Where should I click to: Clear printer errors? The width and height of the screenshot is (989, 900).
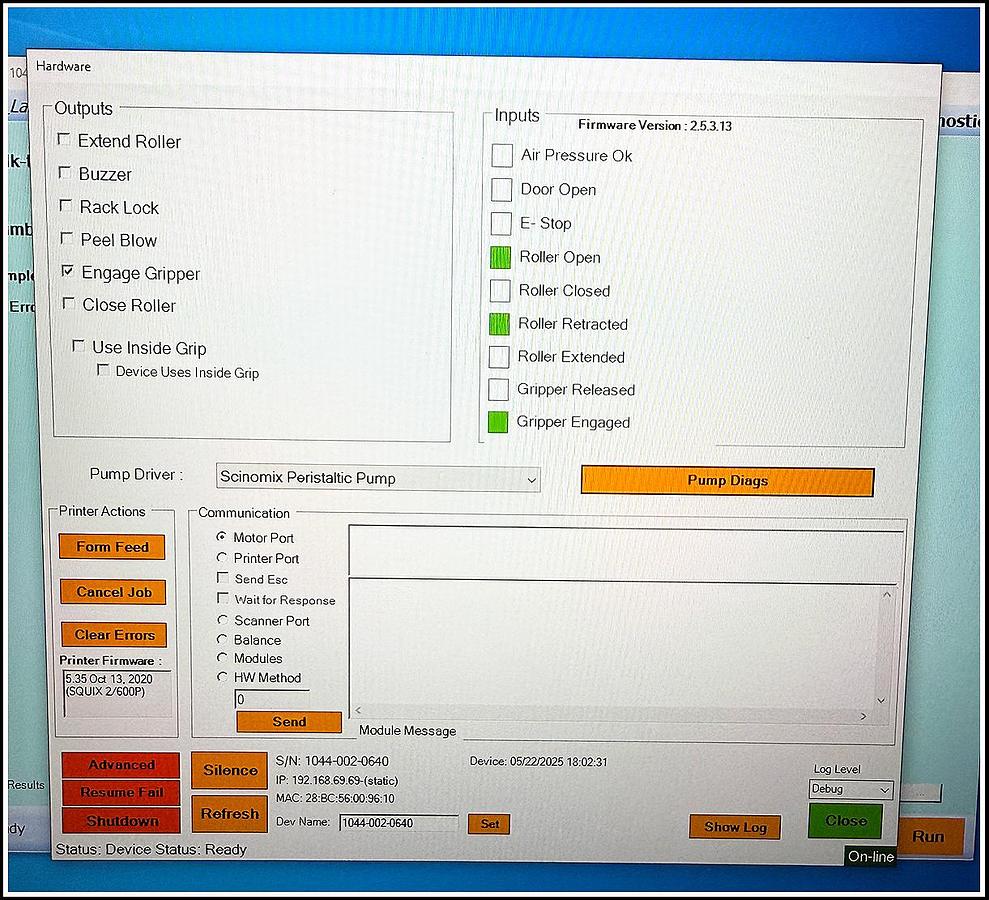113,635
